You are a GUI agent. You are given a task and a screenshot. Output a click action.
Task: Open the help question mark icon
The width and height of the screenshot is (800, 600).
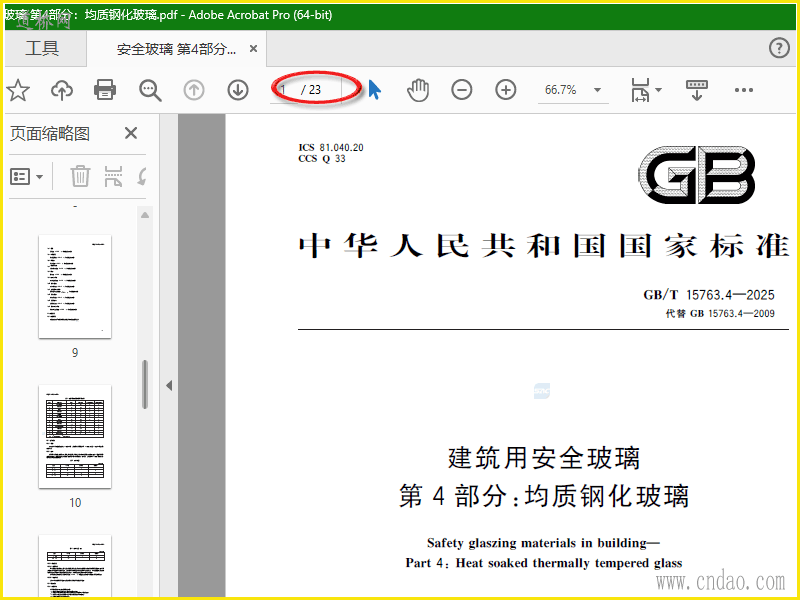tap(779, 48)
